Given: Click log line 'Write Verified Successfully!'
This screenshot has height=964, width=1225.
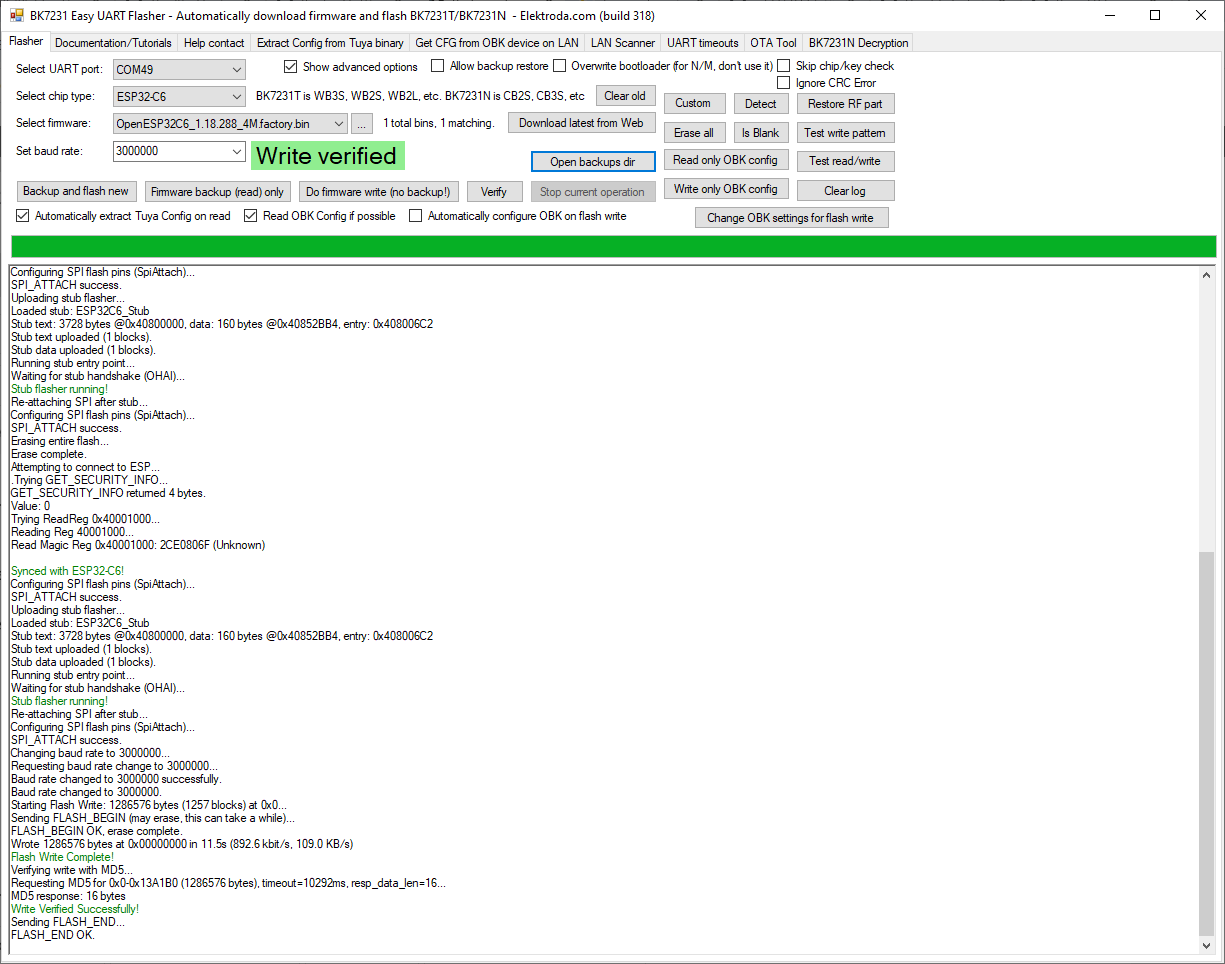Looking at the screenshot, I should 75,909.
